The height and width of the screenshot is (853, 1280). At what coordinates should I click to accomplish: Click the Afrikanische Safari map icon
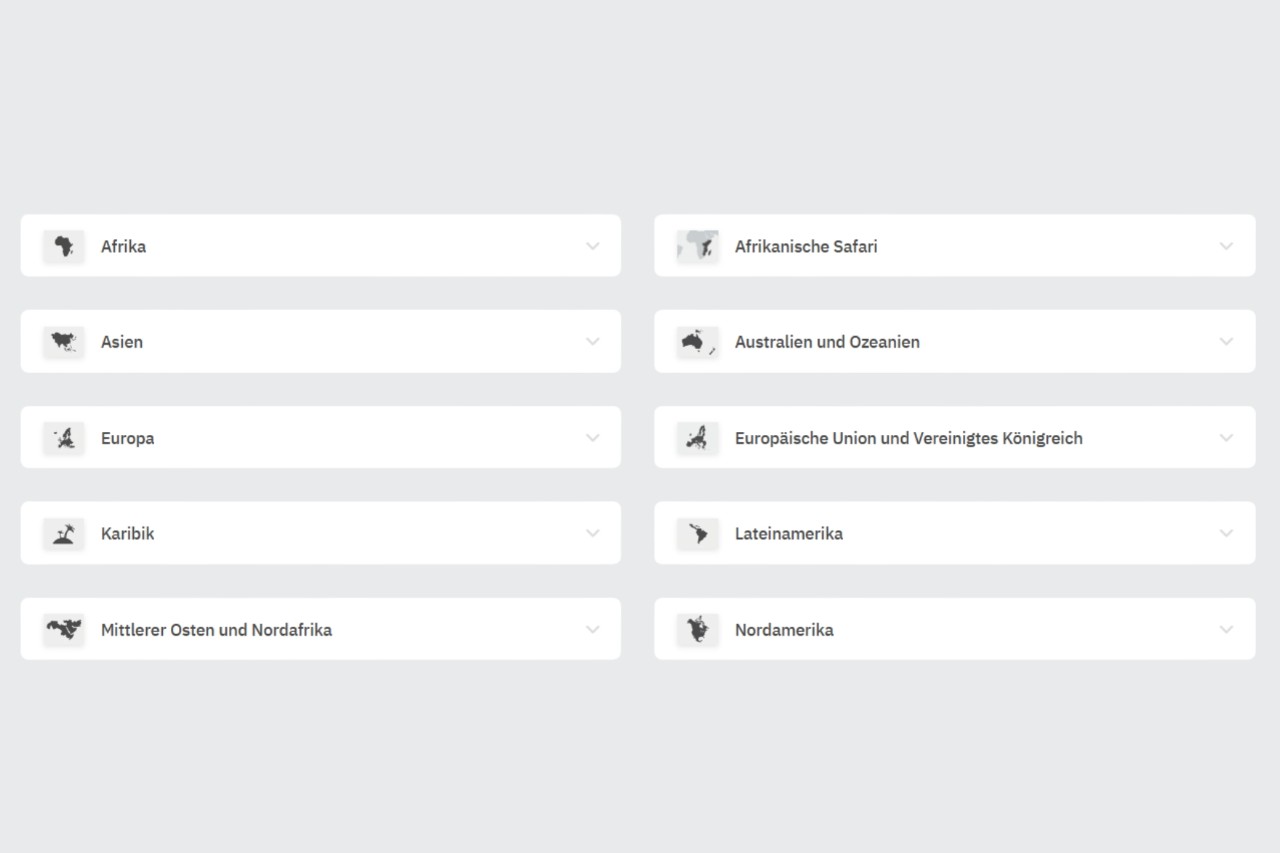pos(697,246)
